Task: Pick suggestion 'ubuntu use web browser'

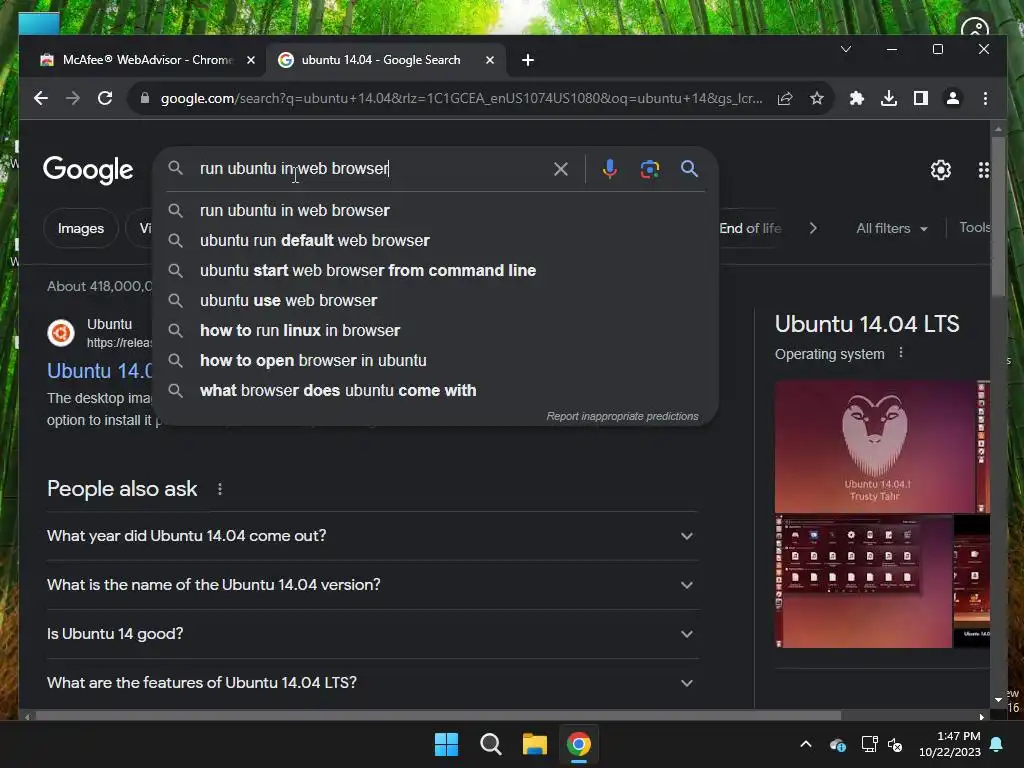Action: pyautogui.click(x=435, y=300)
